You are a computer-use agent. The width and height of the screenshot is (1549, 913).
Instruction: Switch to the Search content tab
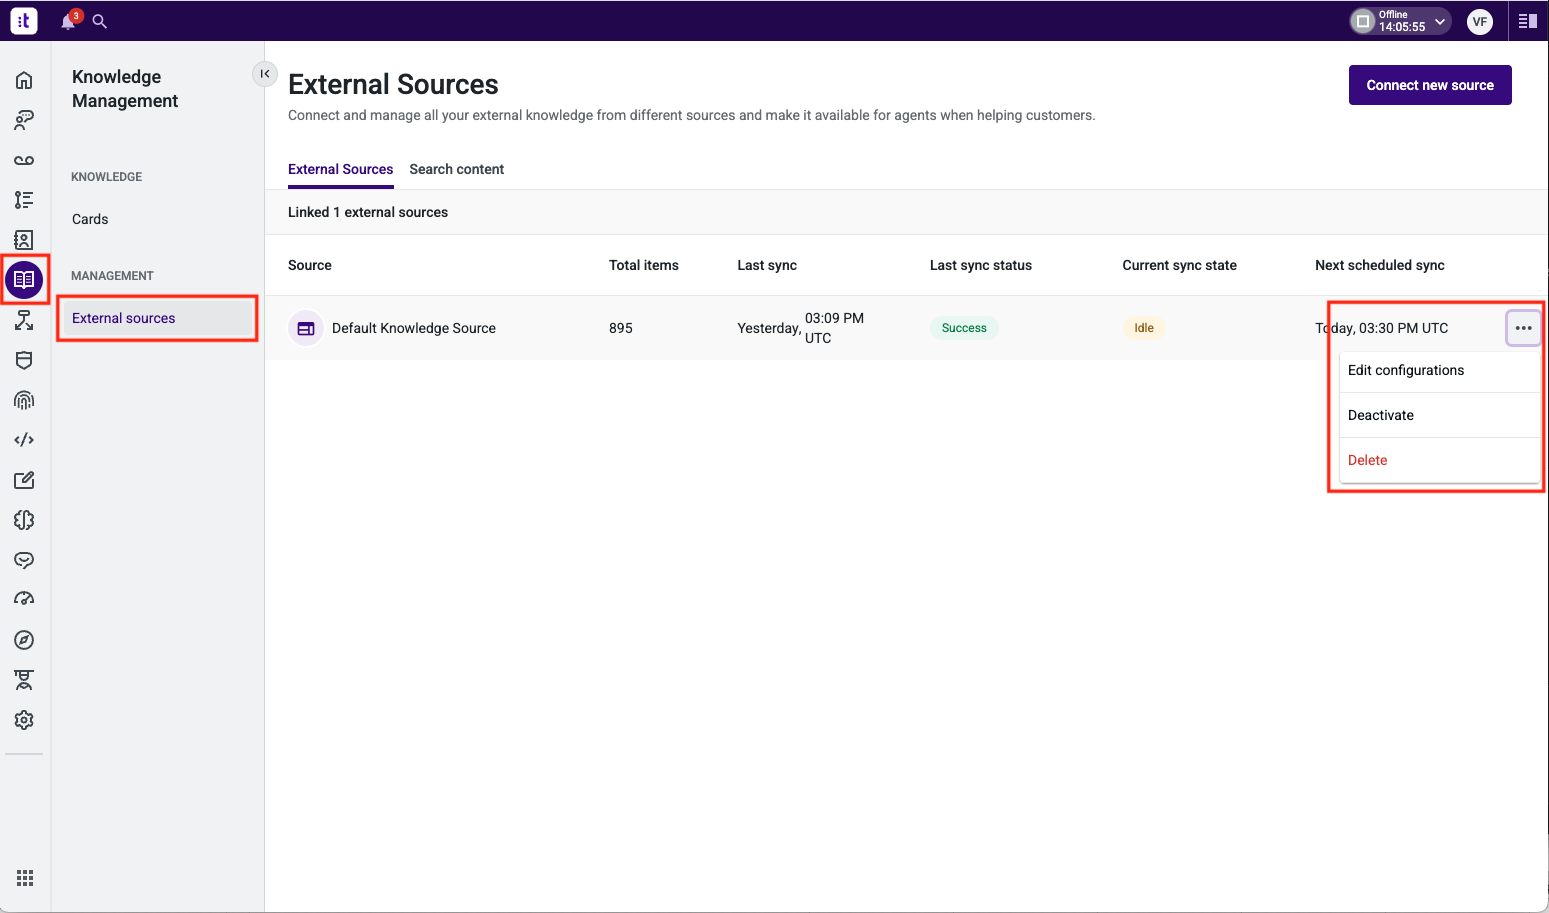[457, 170]
